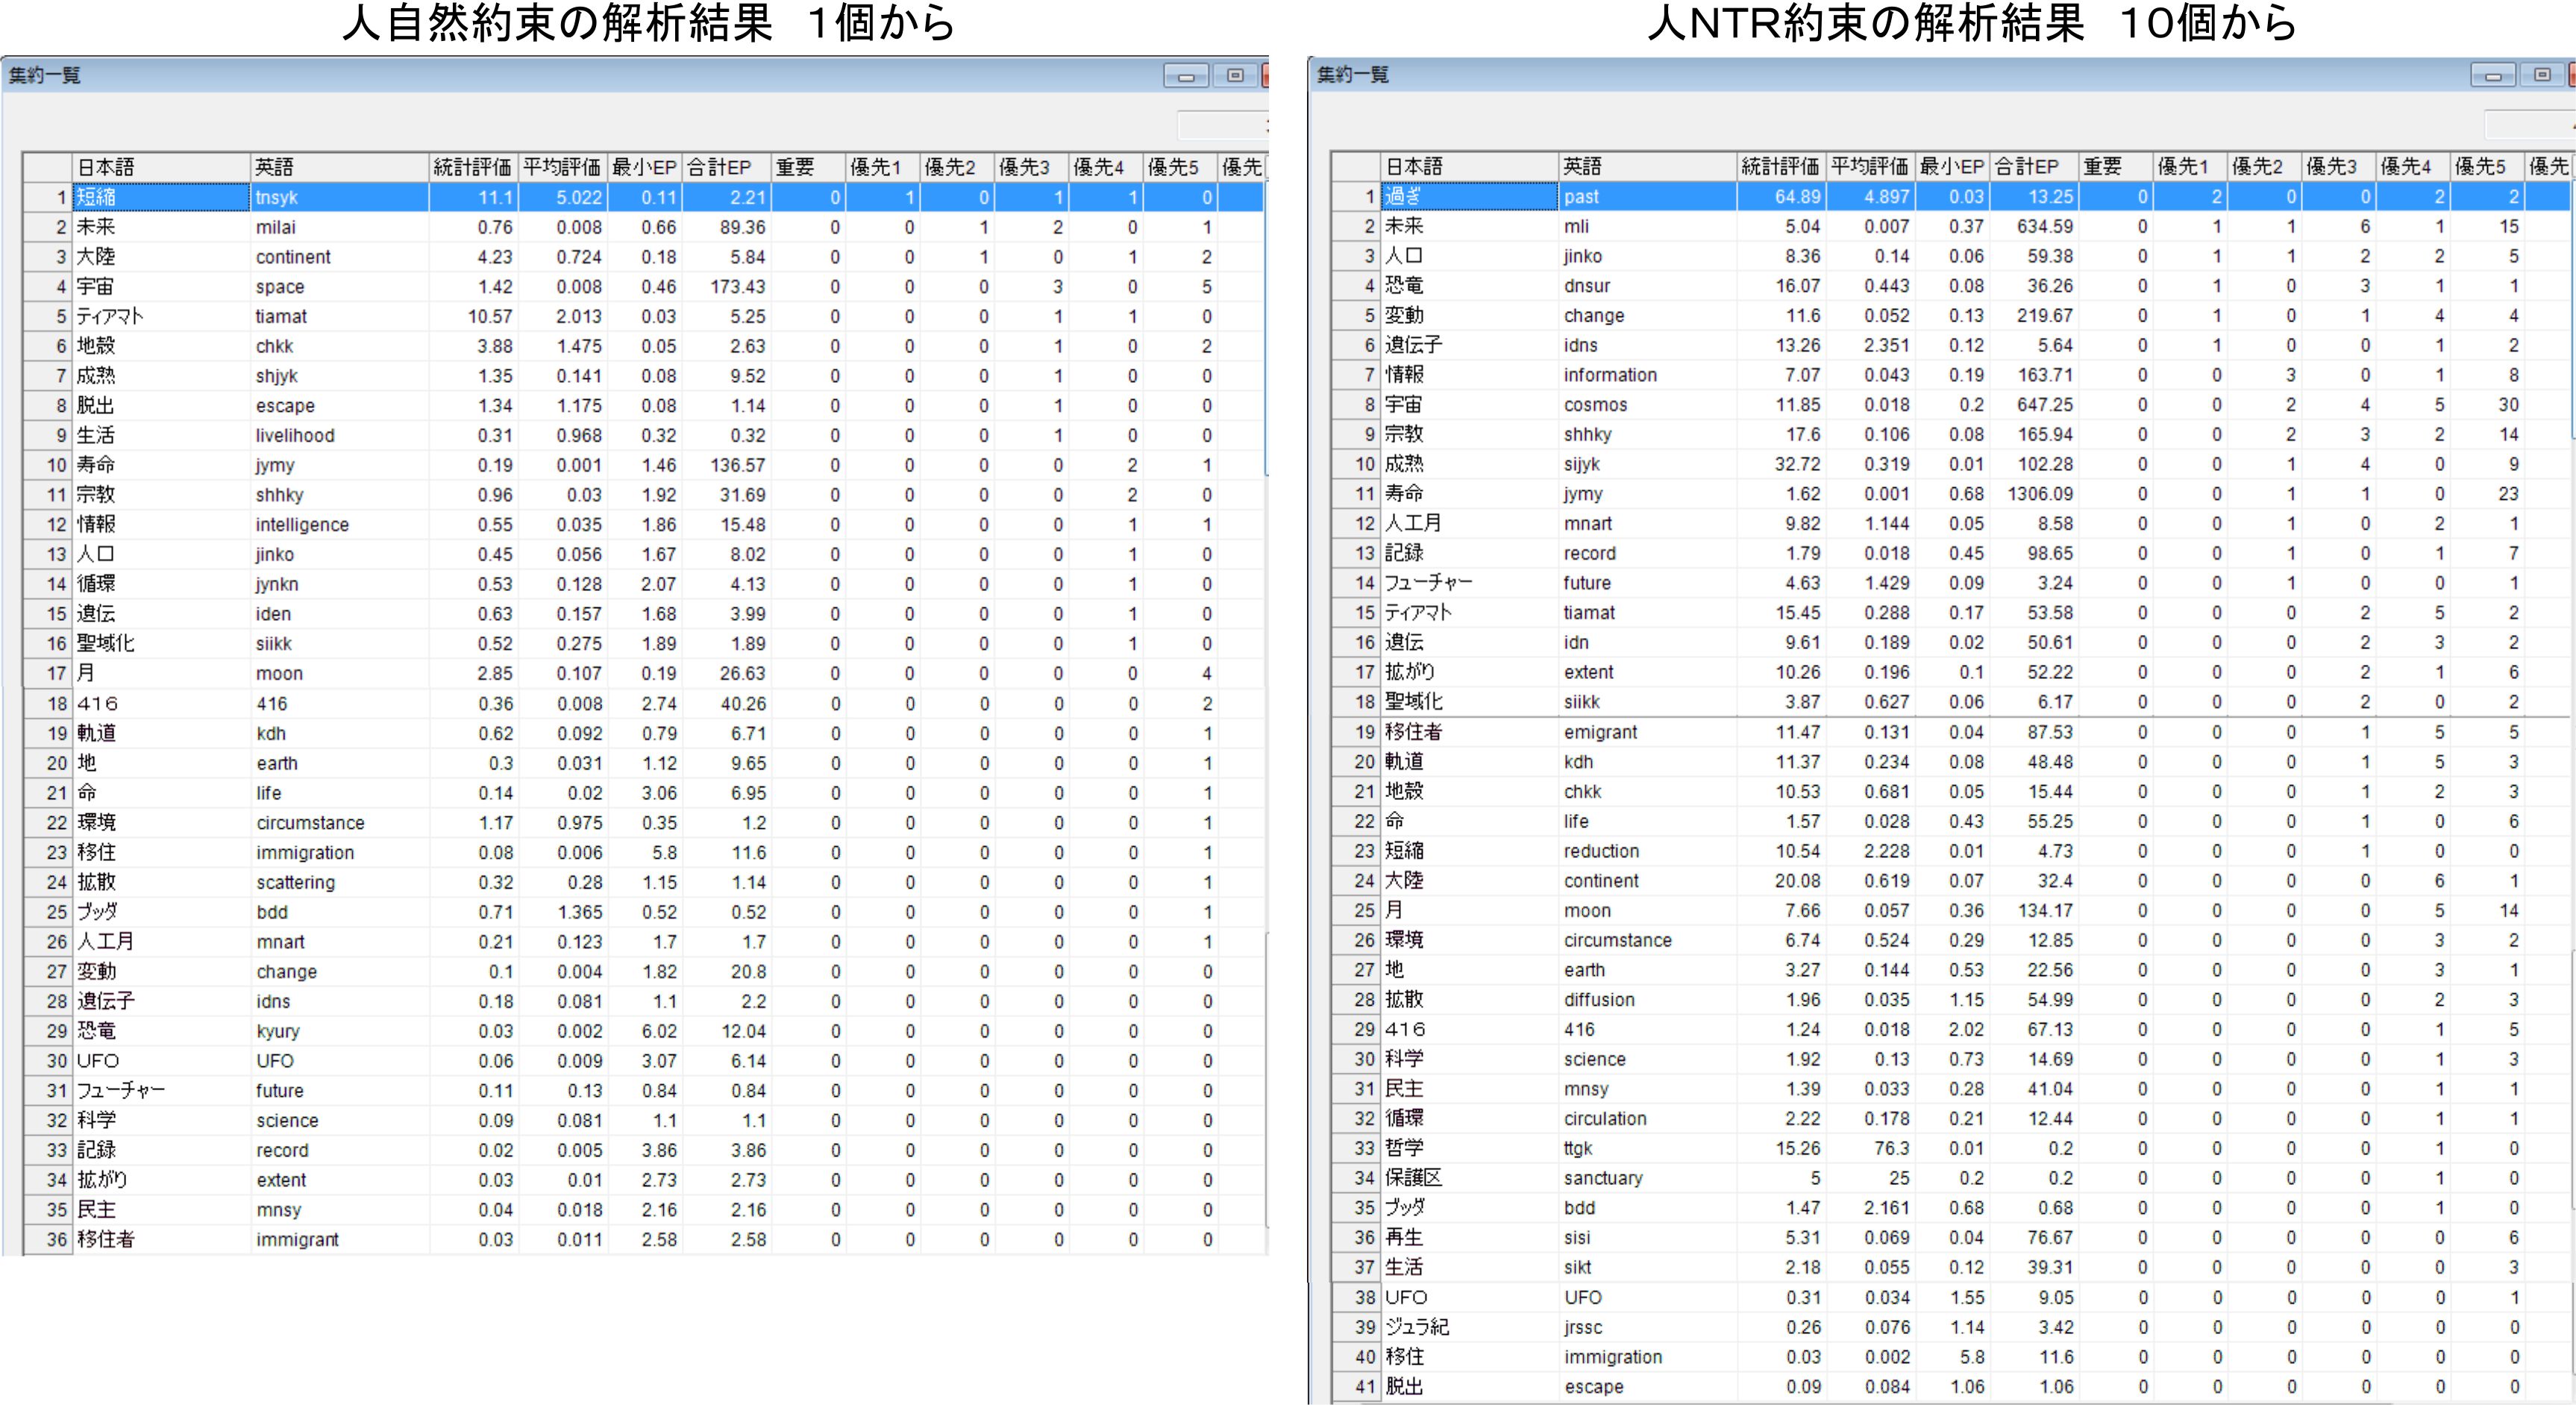The image size is (2576, 1405).
Task: Click the 最小EP header in left table
Action: [x=644, y=167]
